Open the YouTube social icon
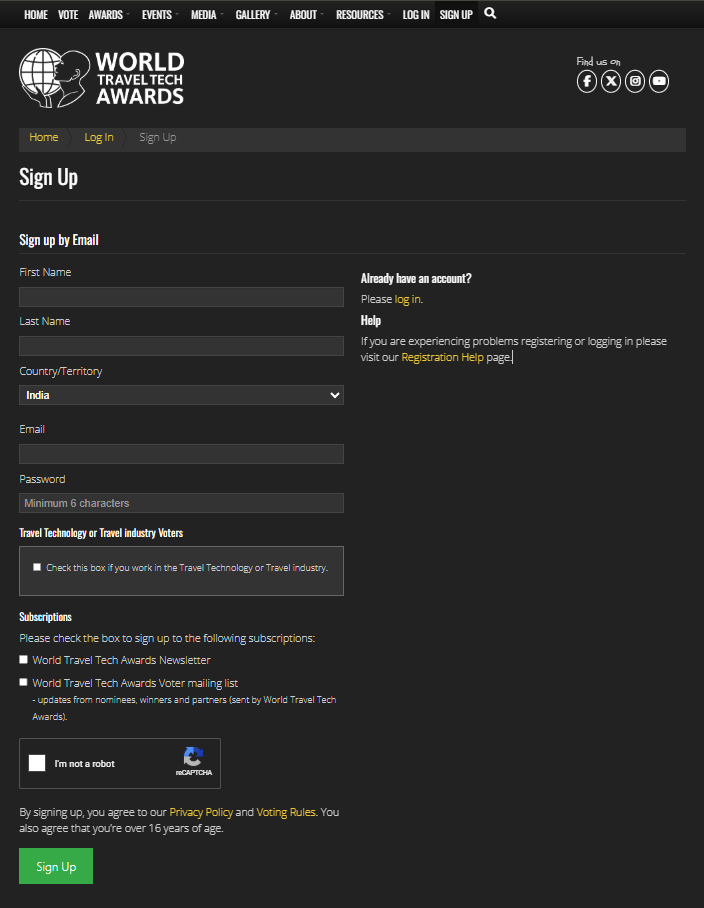704x908 pixels. click(659, 81)
